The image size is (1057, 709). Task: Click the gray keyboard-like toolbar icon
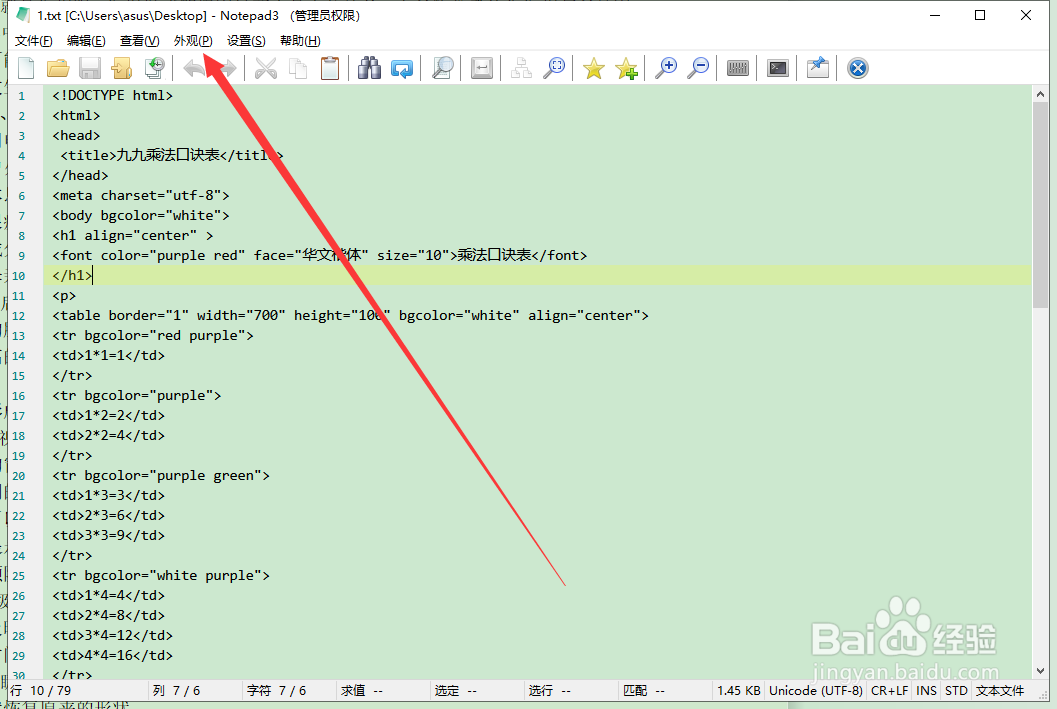(738, 68)
